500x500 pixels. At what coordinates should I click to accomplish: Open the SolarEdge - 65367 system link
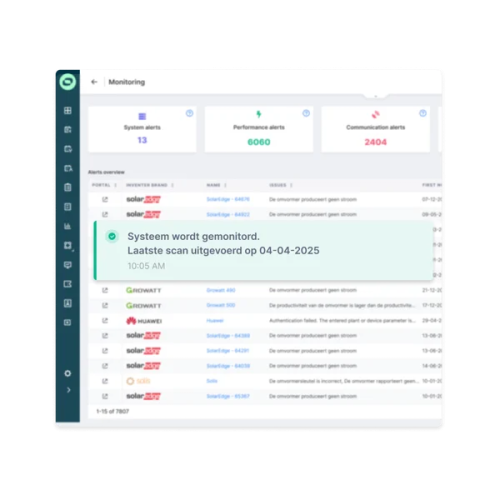(228, 396)
